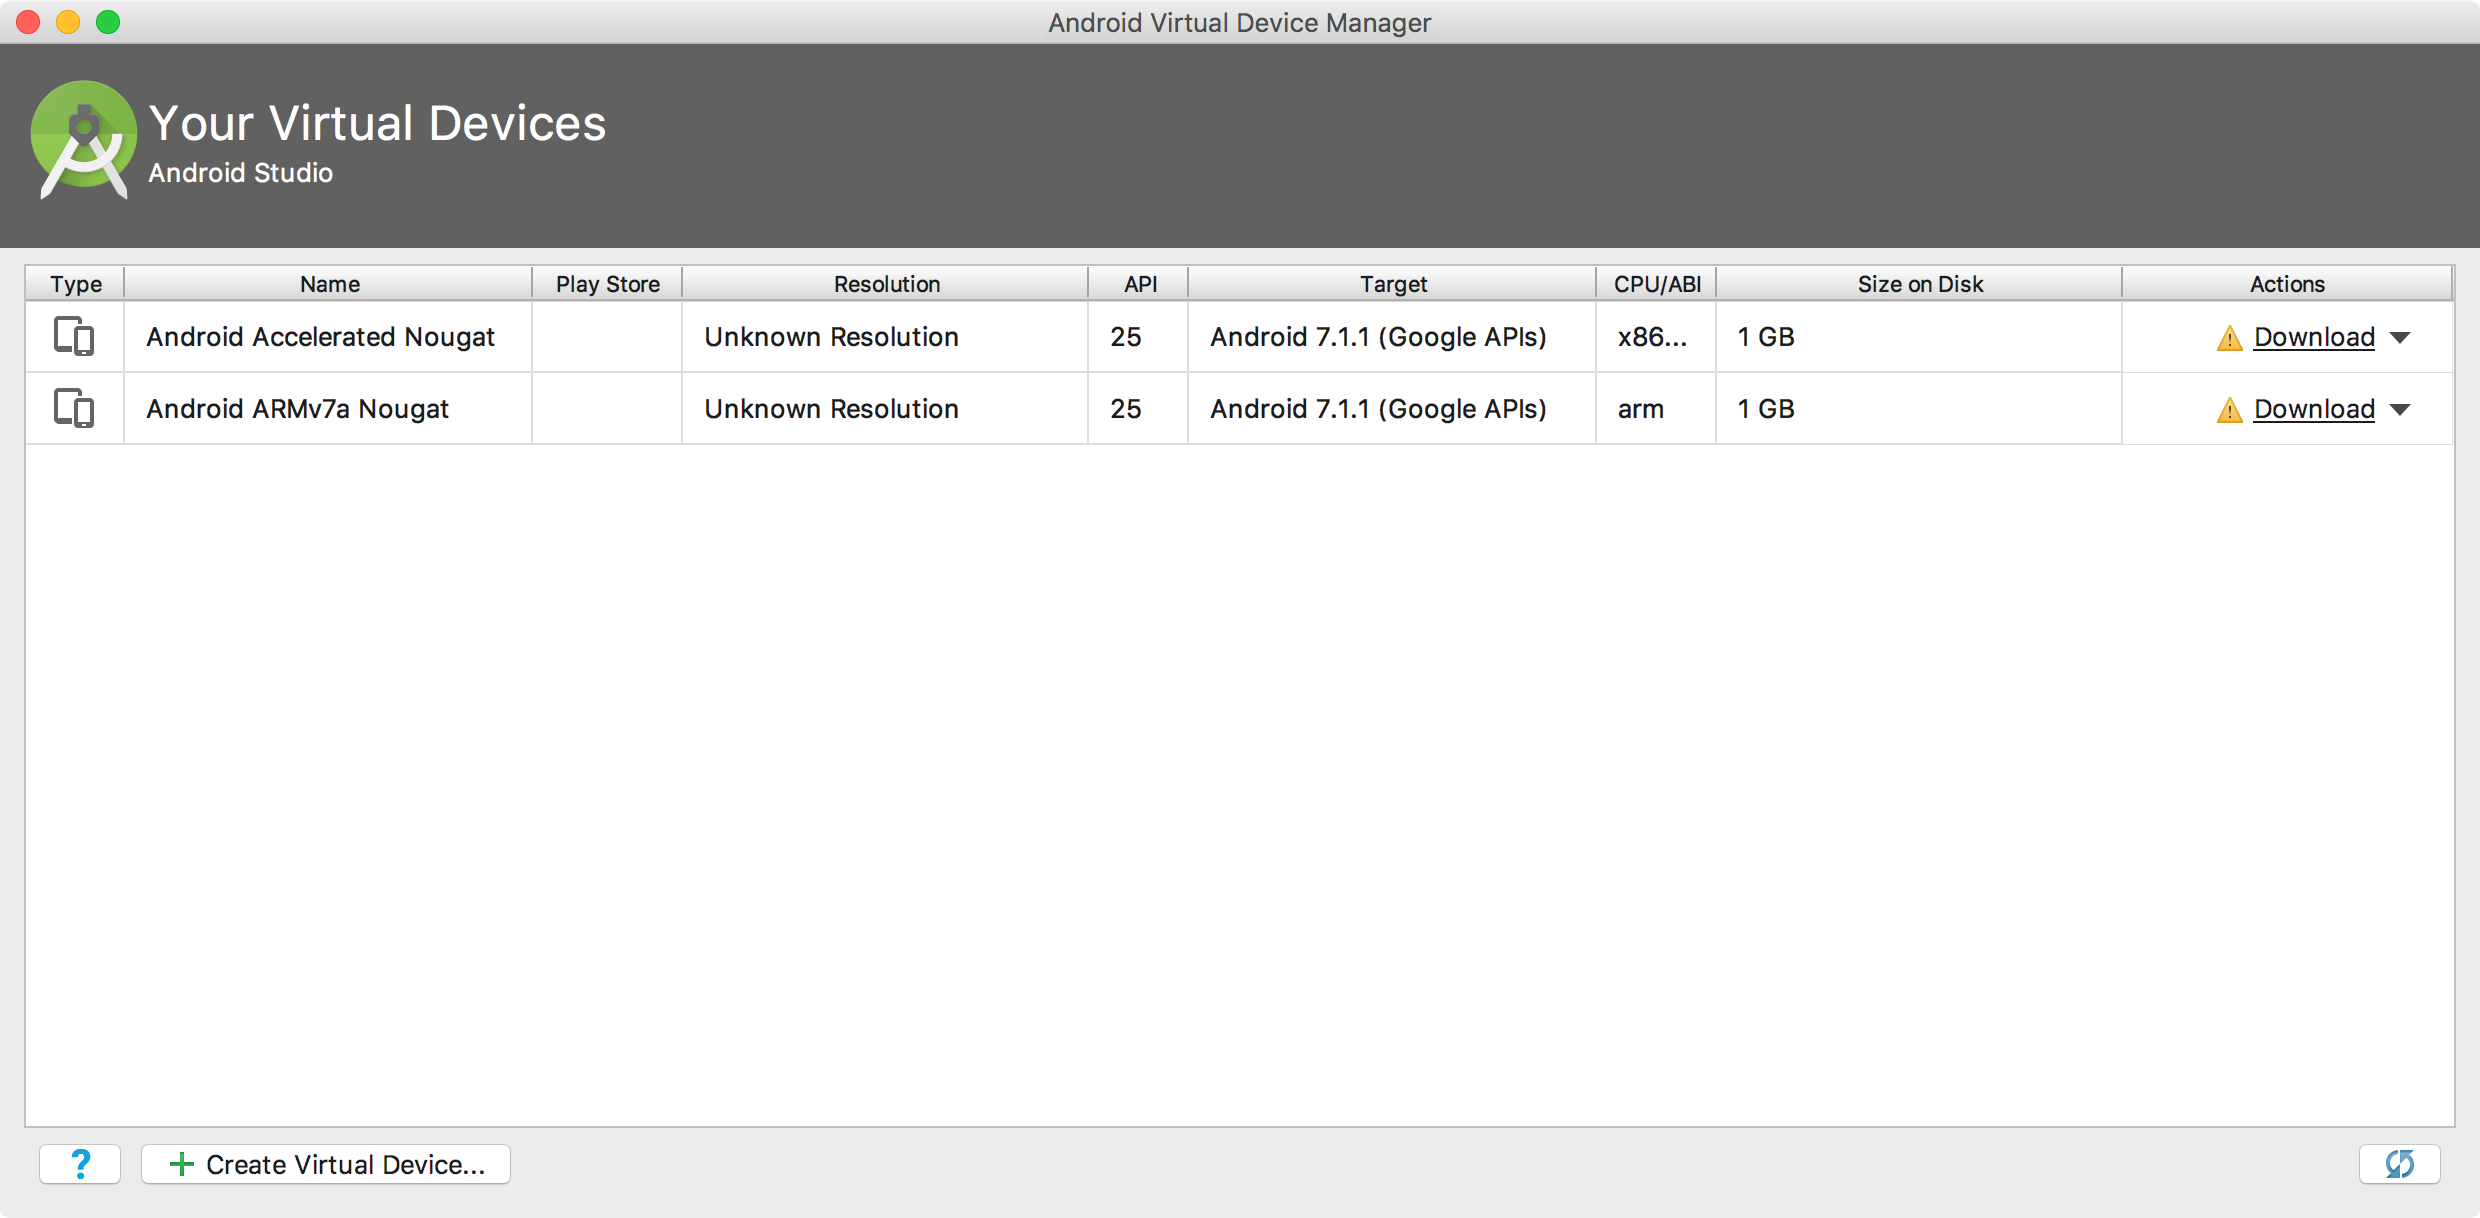2480x1218 pixels.
Task: Click Download link for Android ARMv7a Nougat
Action: (2314, 410)
